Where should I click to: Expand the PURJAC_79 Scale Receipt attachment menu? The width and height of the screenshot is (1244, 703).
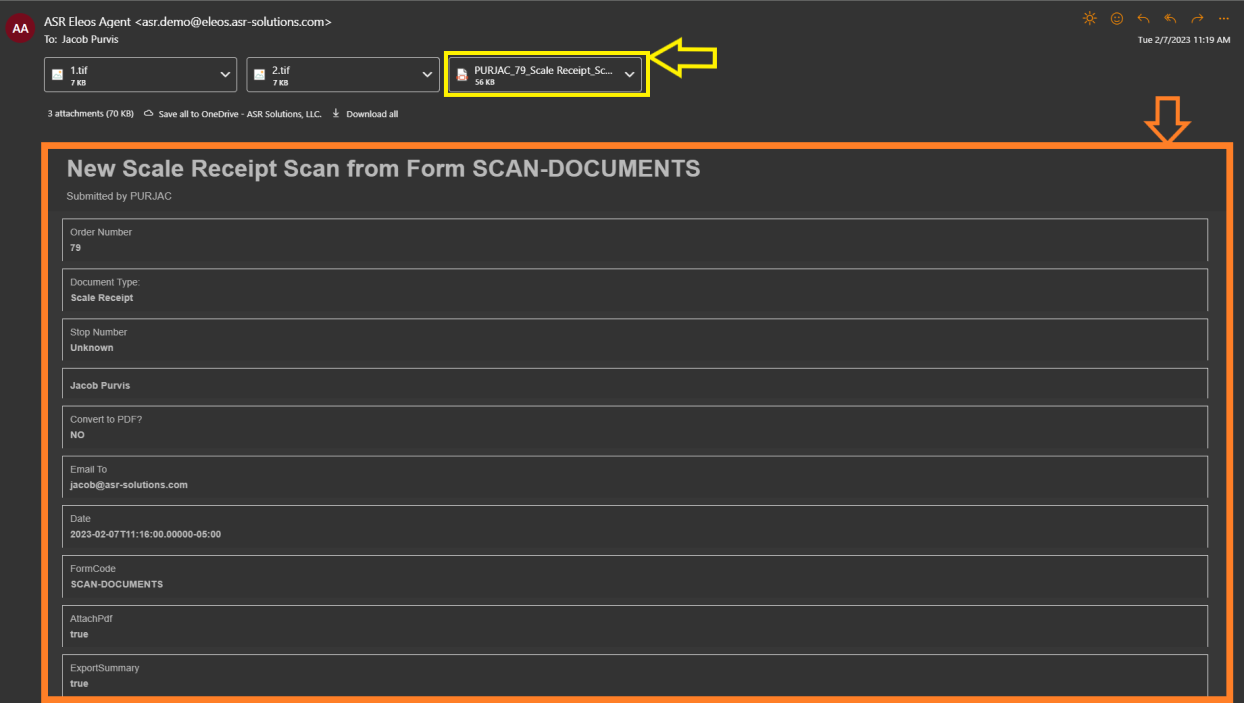(x=629, y=74)
